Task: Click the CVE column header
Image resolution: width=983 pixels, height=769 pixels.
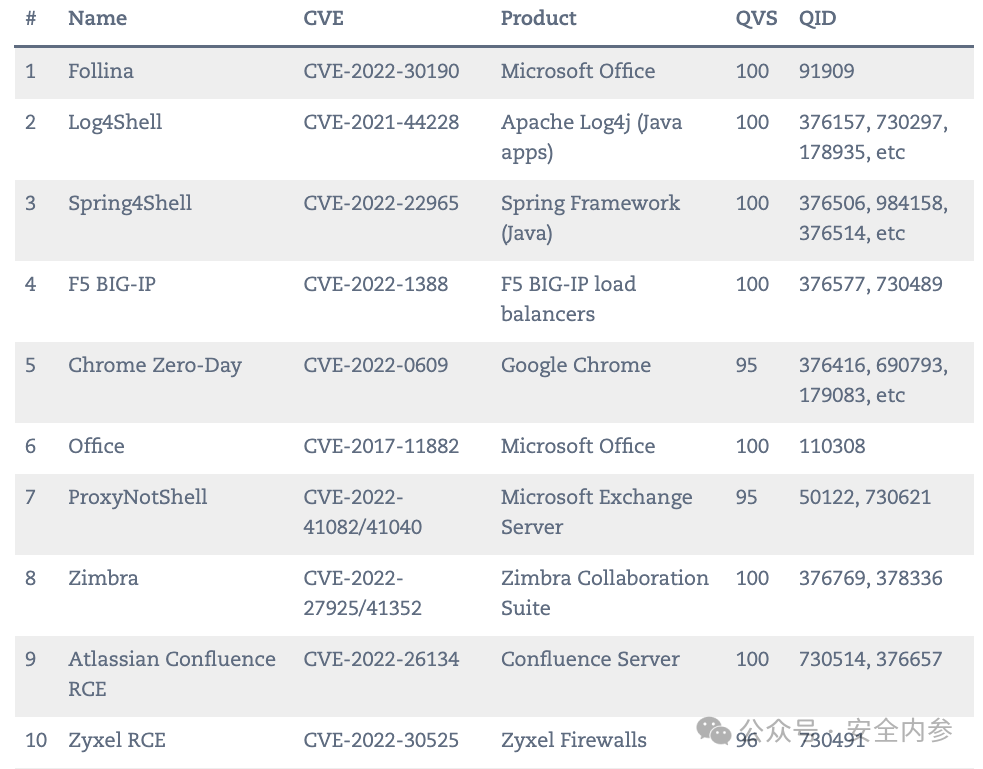Action: pyautogui.click(x=323, y=18)
